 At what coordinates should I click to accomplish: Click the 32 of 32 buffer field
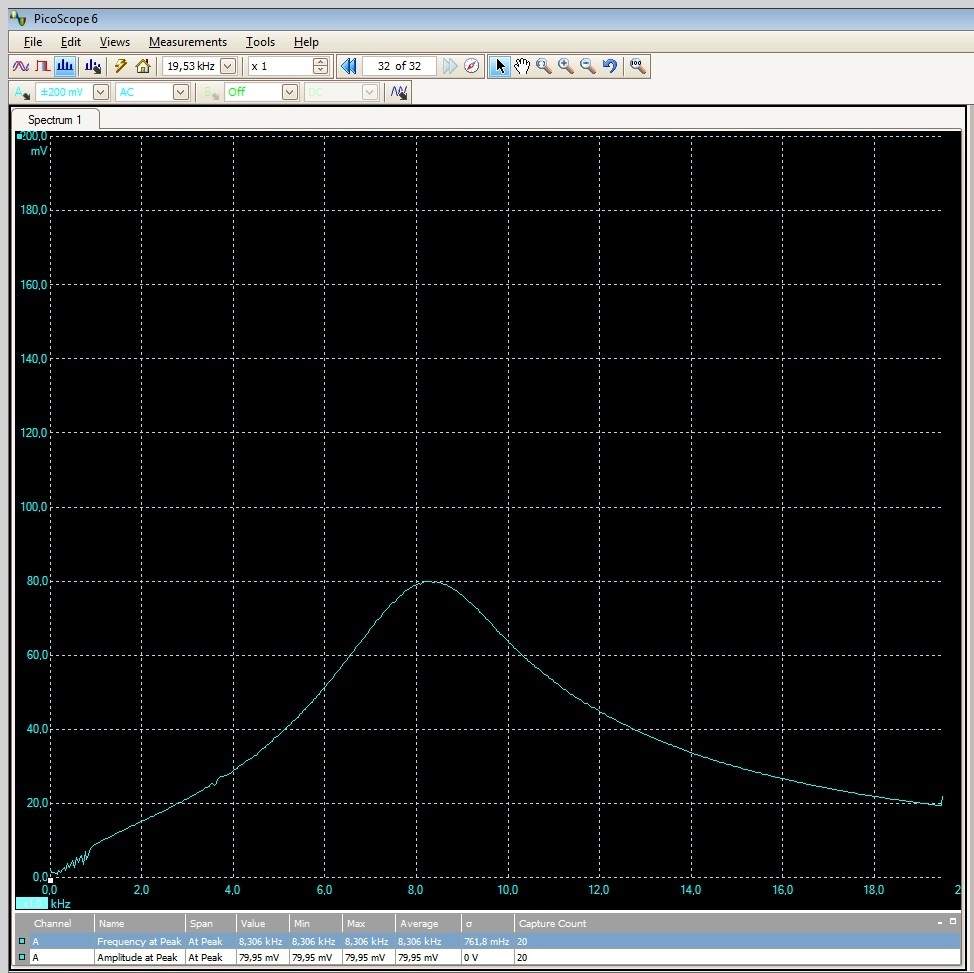pos(399,66)
